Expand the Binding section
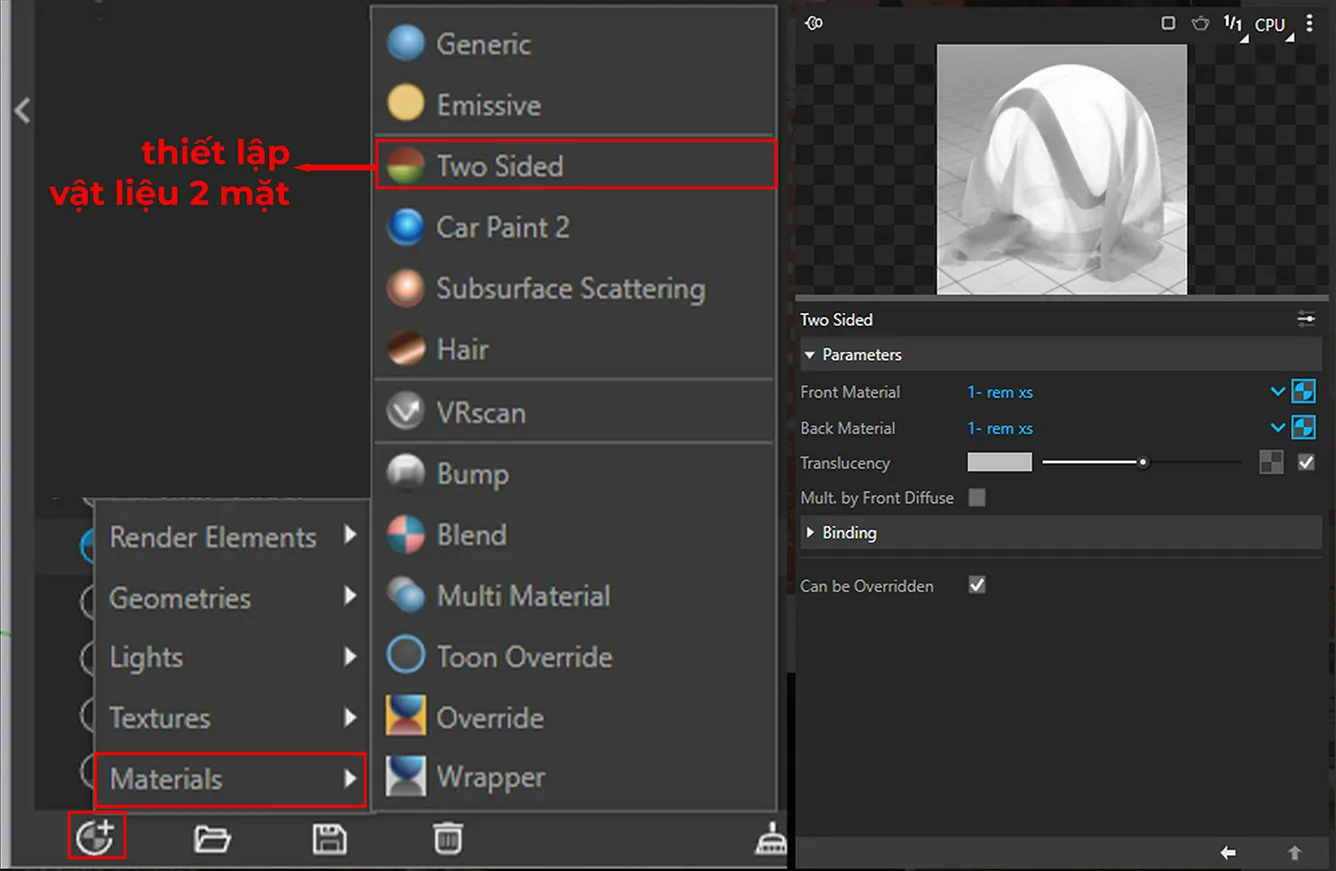Viewport: 1336px width, 871px height. point(810,532)
